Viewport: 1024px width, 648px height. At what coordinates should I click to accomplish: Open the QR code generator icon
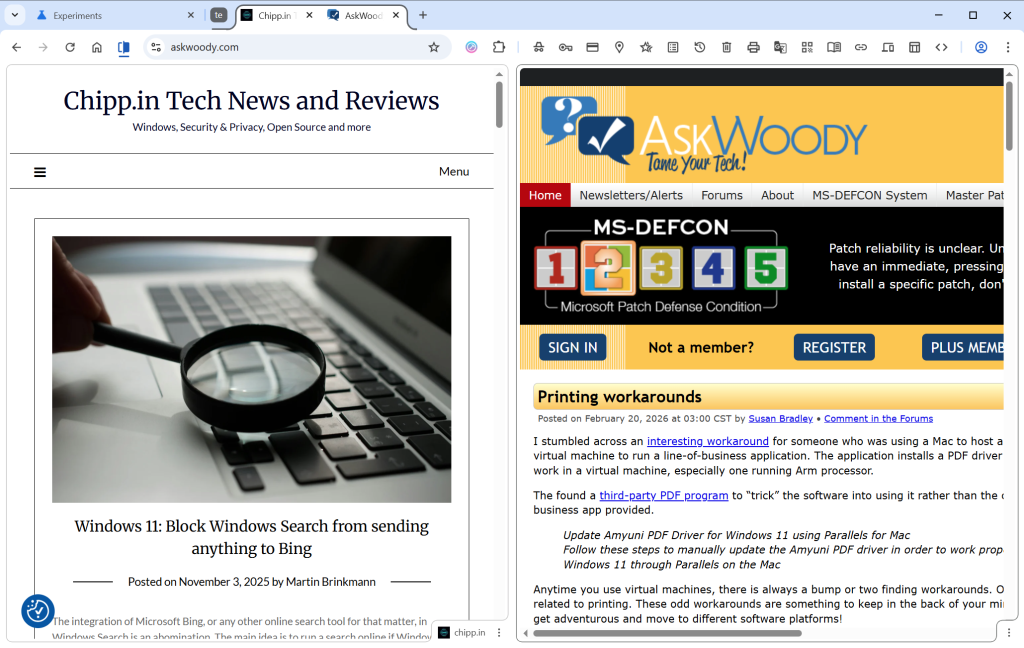pyautogui.click(x=807, y=47)
